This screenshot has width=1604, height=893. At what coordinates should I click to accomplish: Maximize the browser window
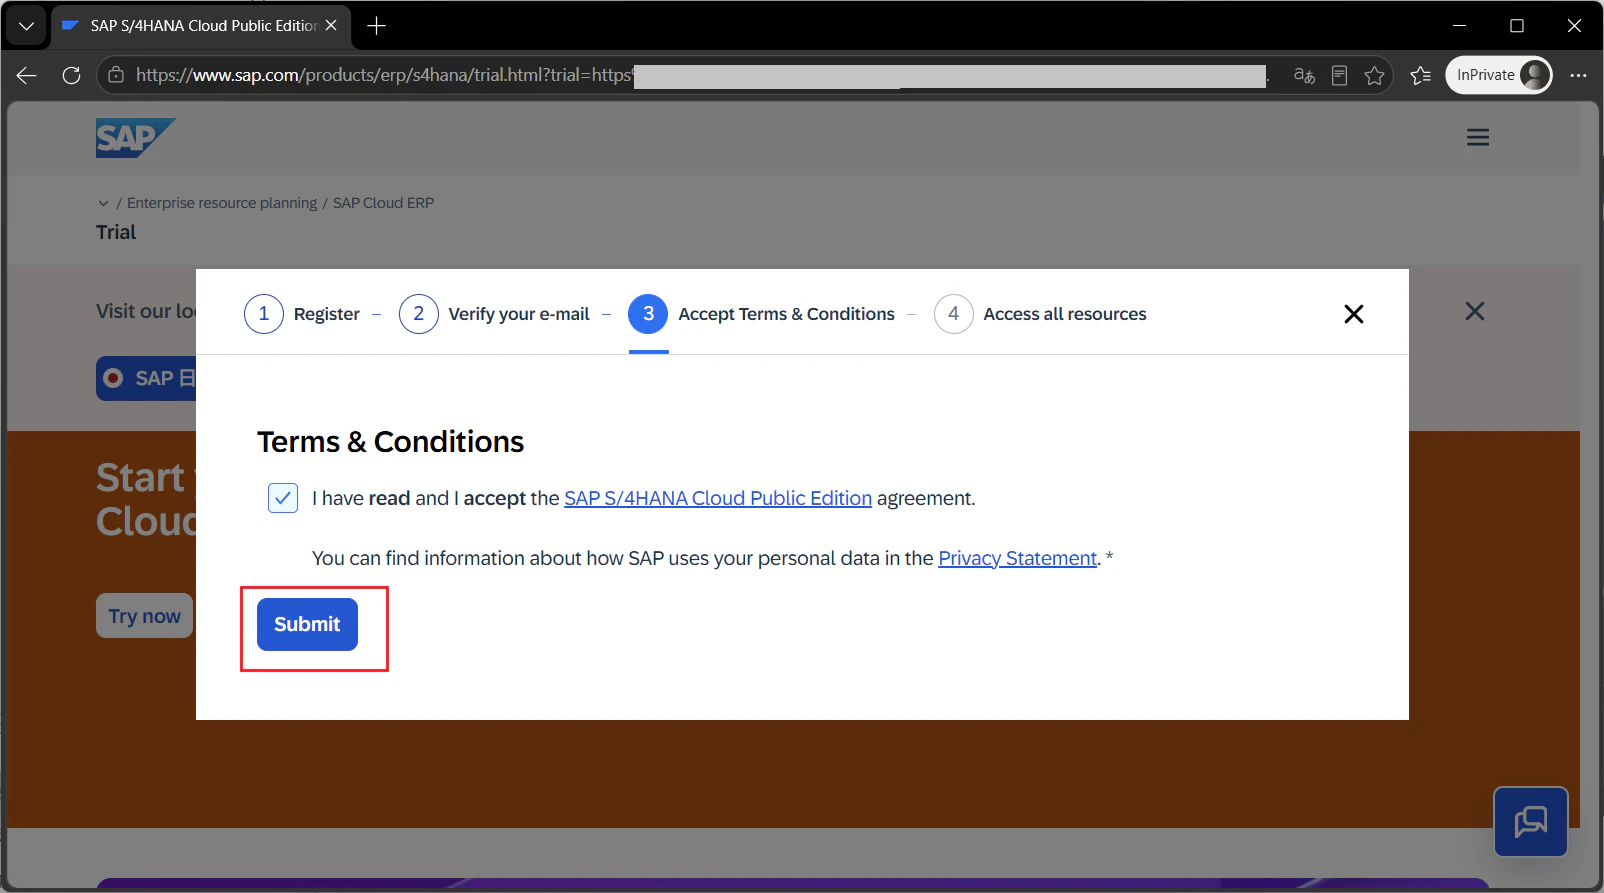click(1517, 26)
